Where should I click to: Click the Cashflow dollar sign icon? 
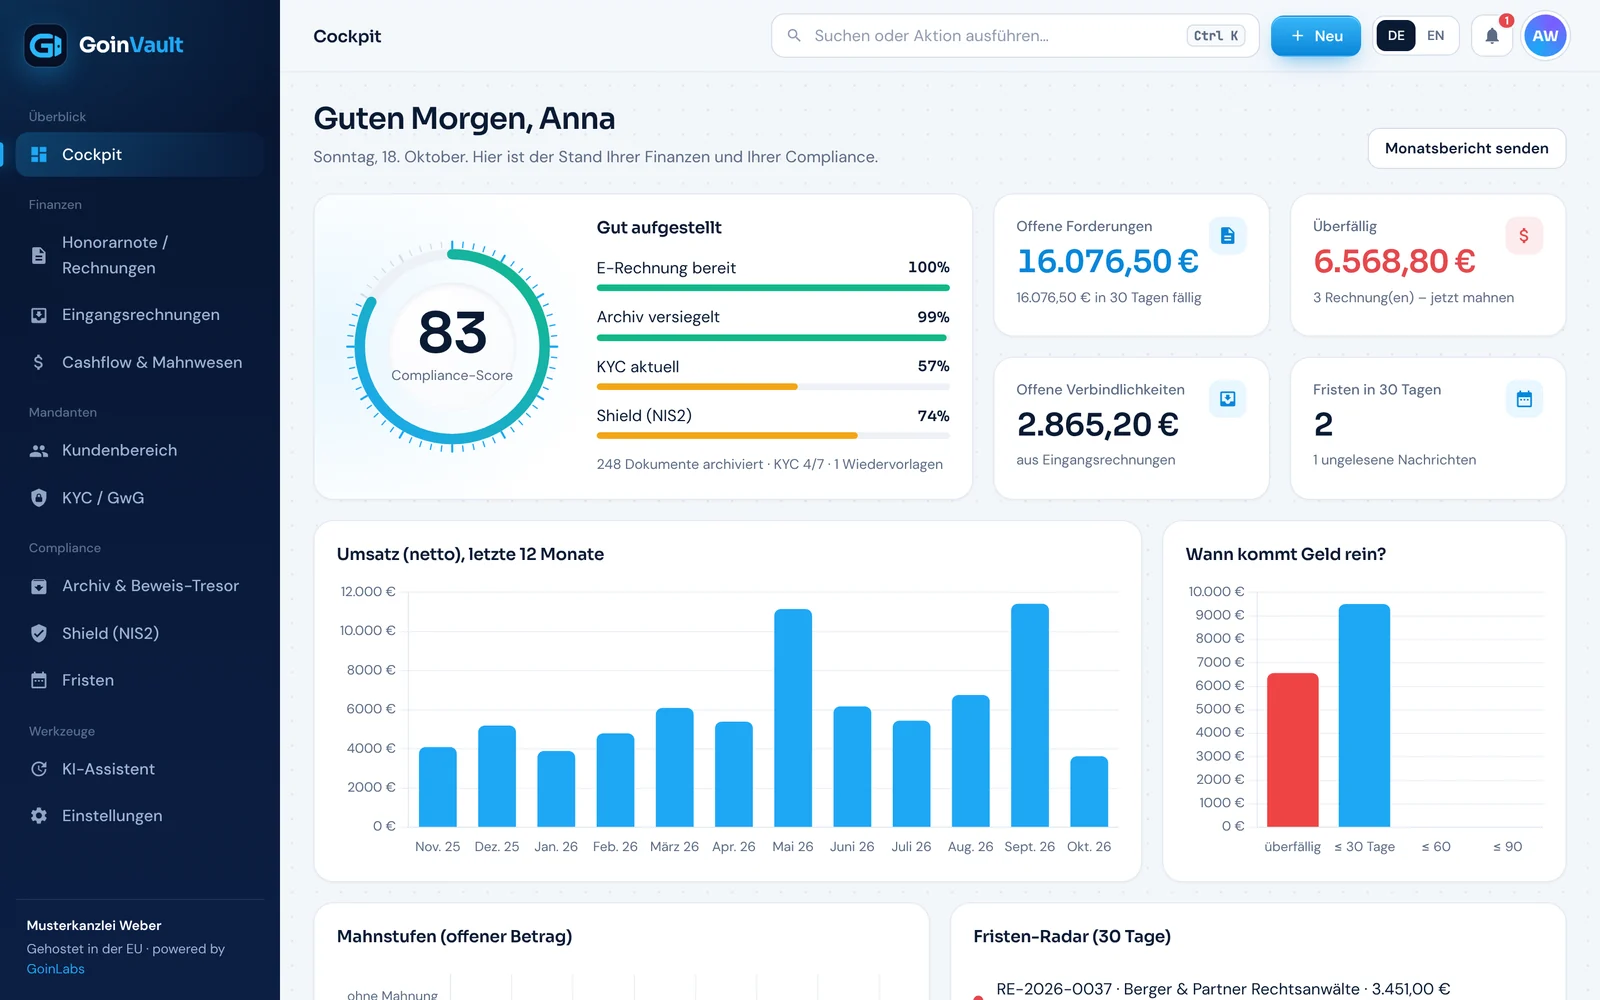click(x=39, y=362)
